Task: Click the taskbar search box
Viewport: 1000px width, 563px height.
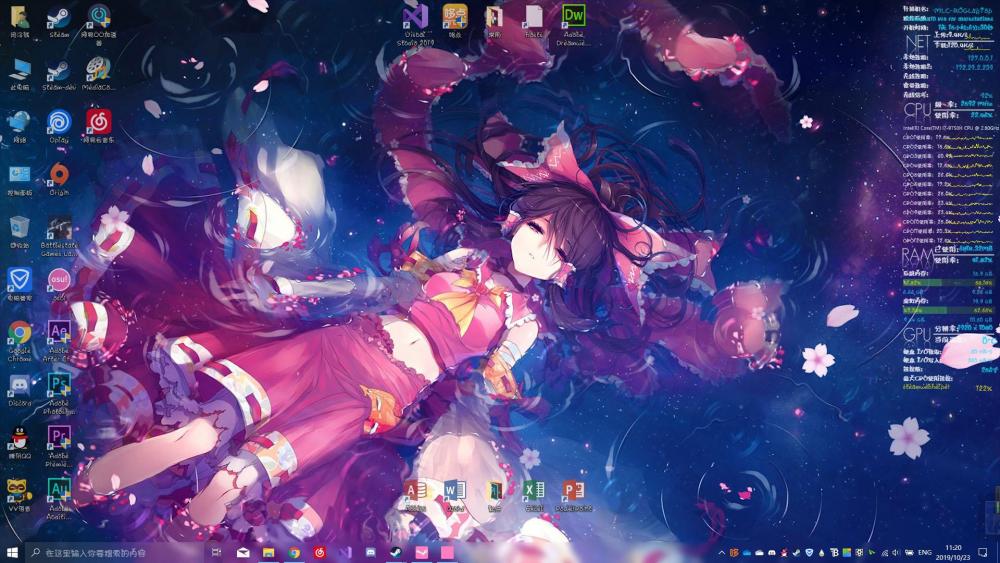Action: click(x=115, y=552)
